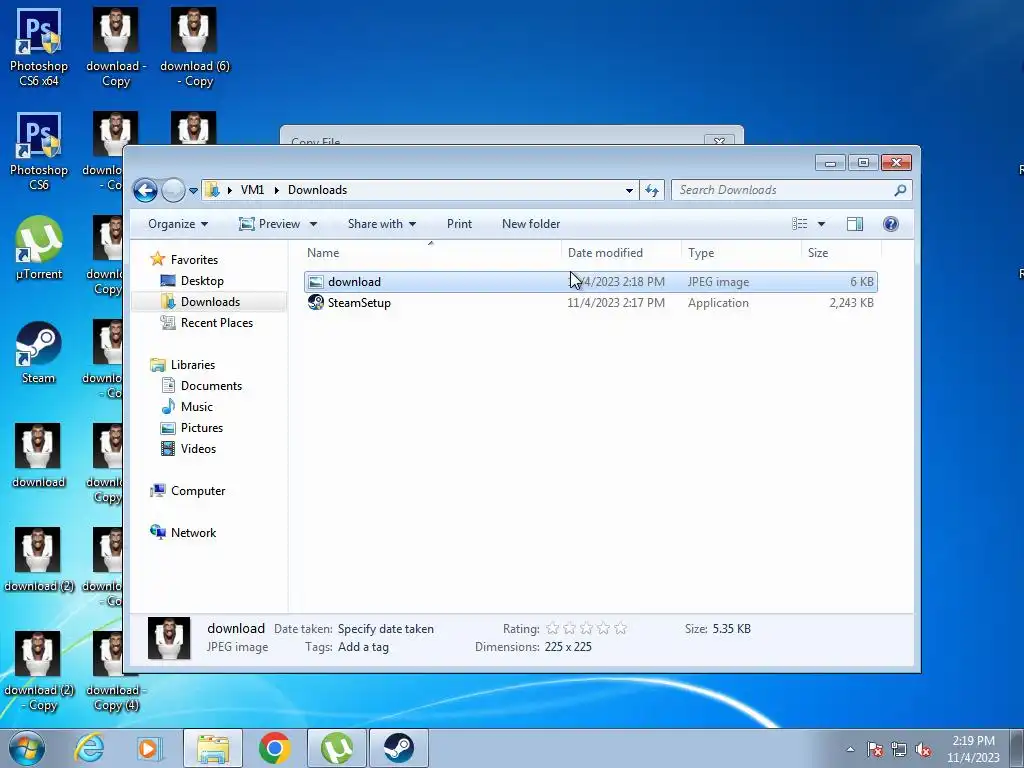This screenshot has height=768, width=1024.
Task: Select the Steam desktop shortcut
Action: pos(39,353)
